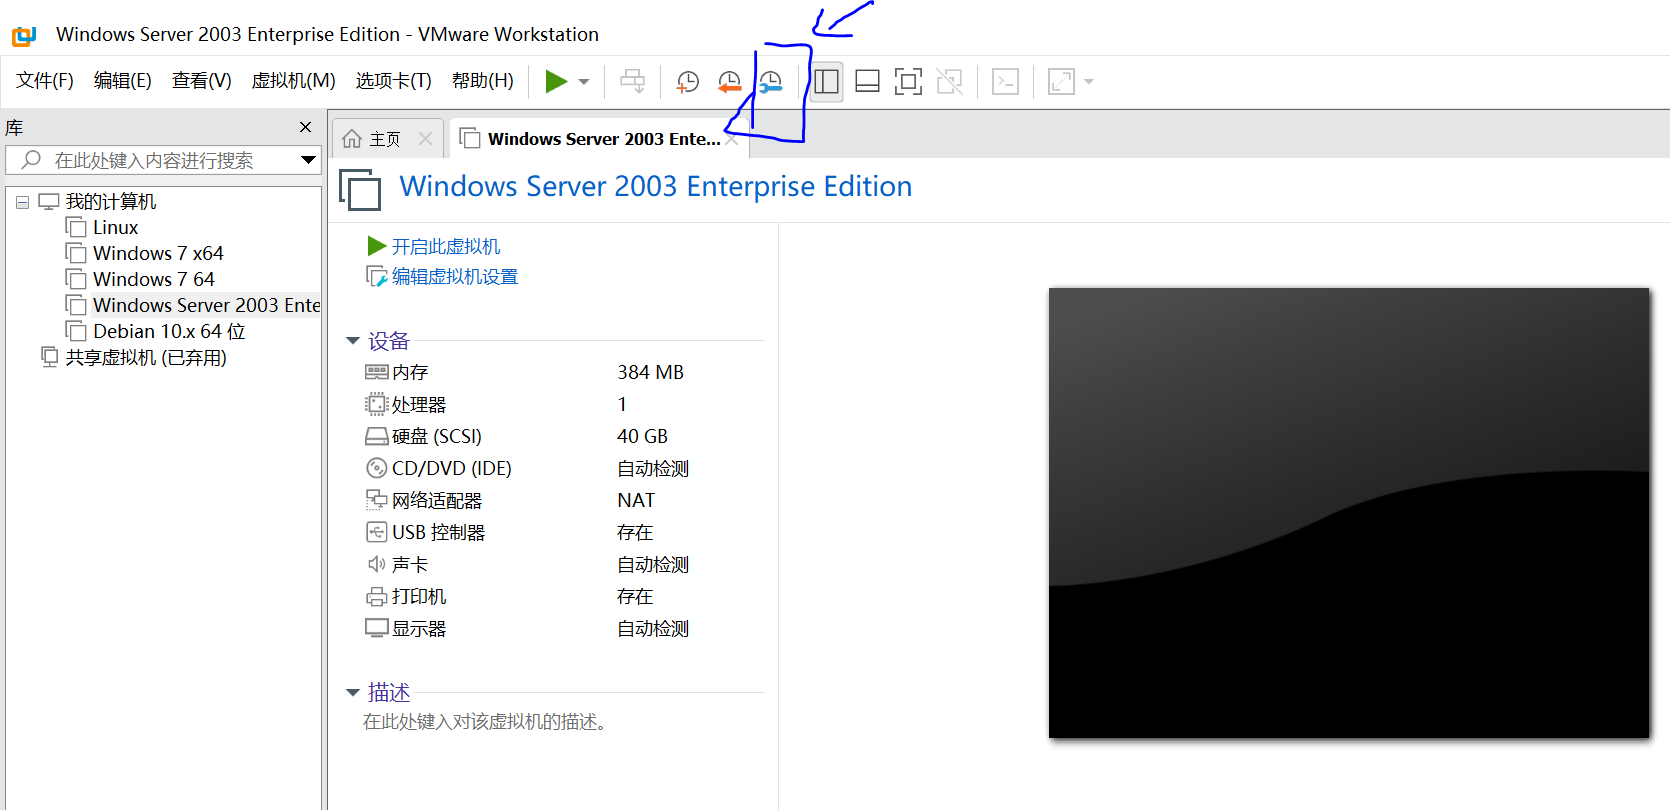Select Windows 7 x64 virtual machine
This screenshot has width=1670, height=810.
click(x=158, y=254)
